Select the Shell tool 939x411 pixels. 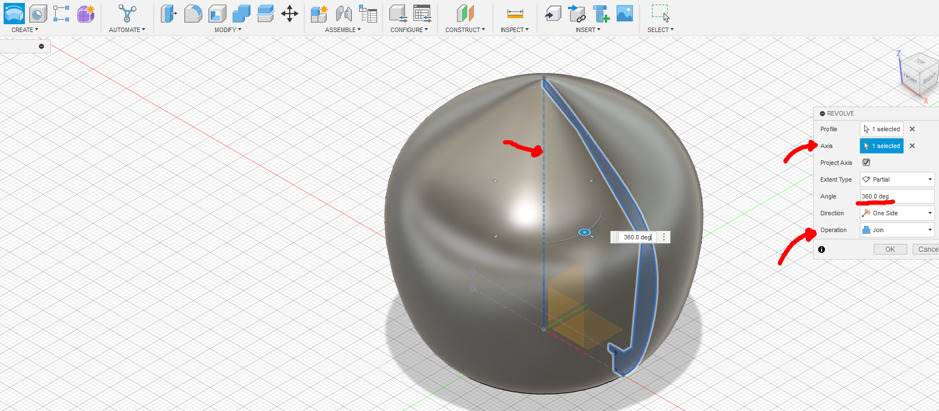pos(217,13)
